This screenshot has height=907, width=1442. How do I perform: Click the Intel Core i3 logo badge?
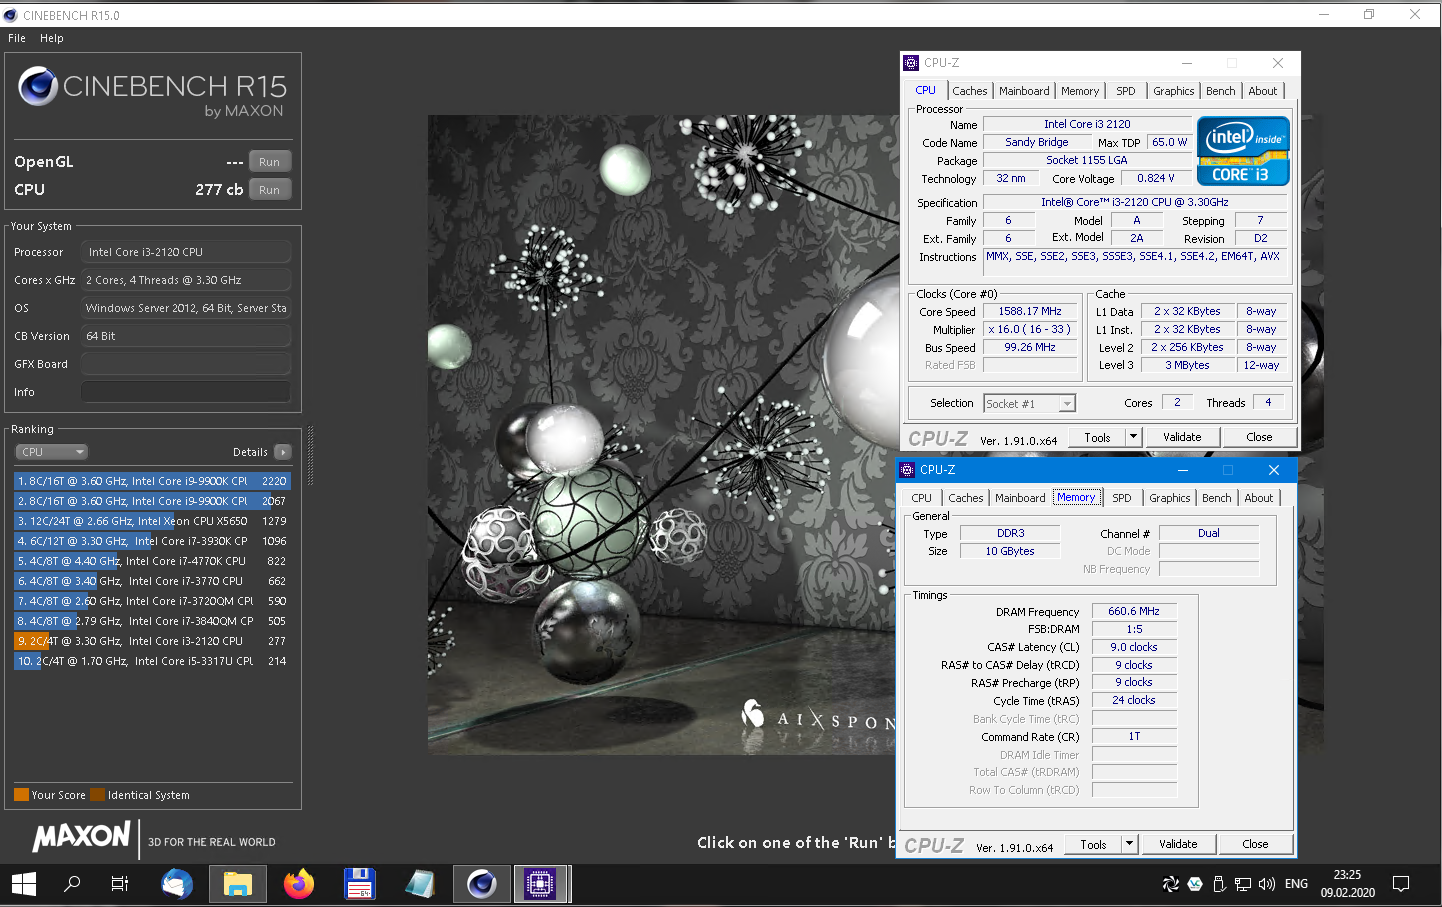(x=1243, y=151)
